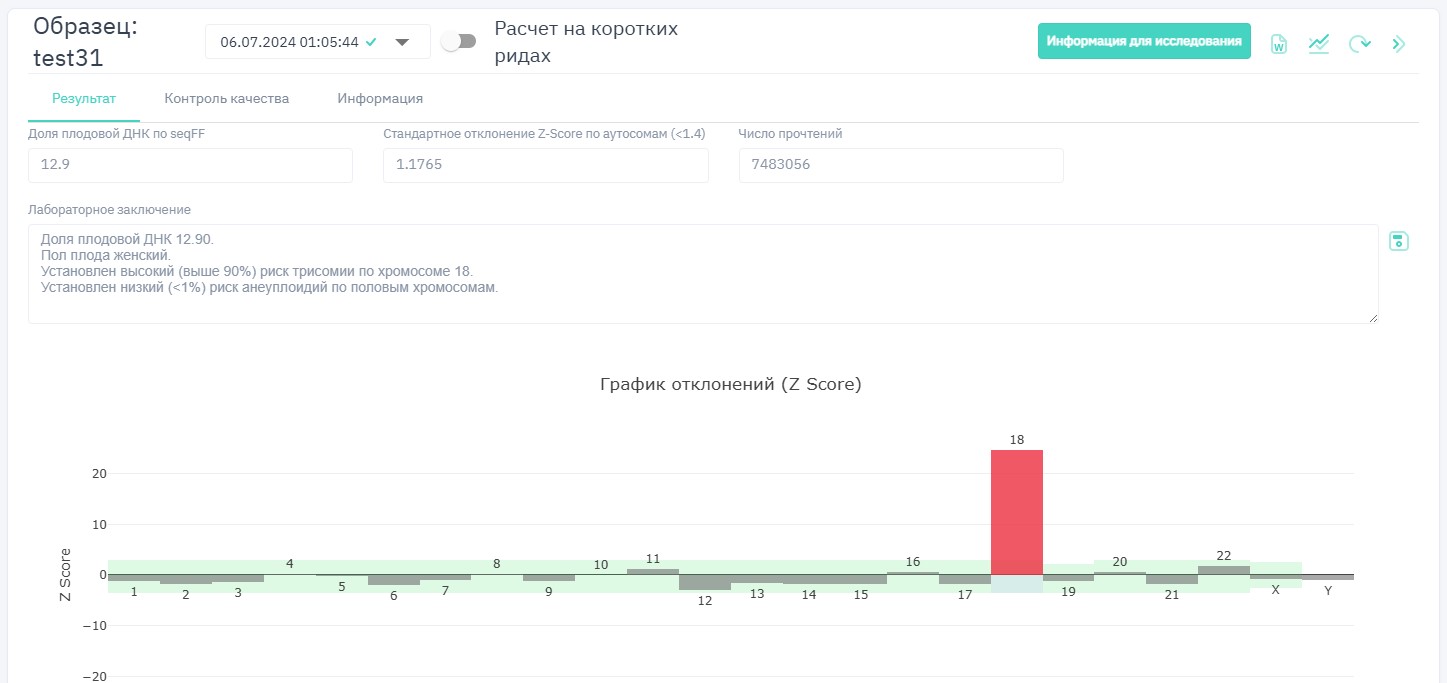Export report as Word document icon
Image resolution: width=1447 pixels, height=683 pixels.
point(1278,44)
